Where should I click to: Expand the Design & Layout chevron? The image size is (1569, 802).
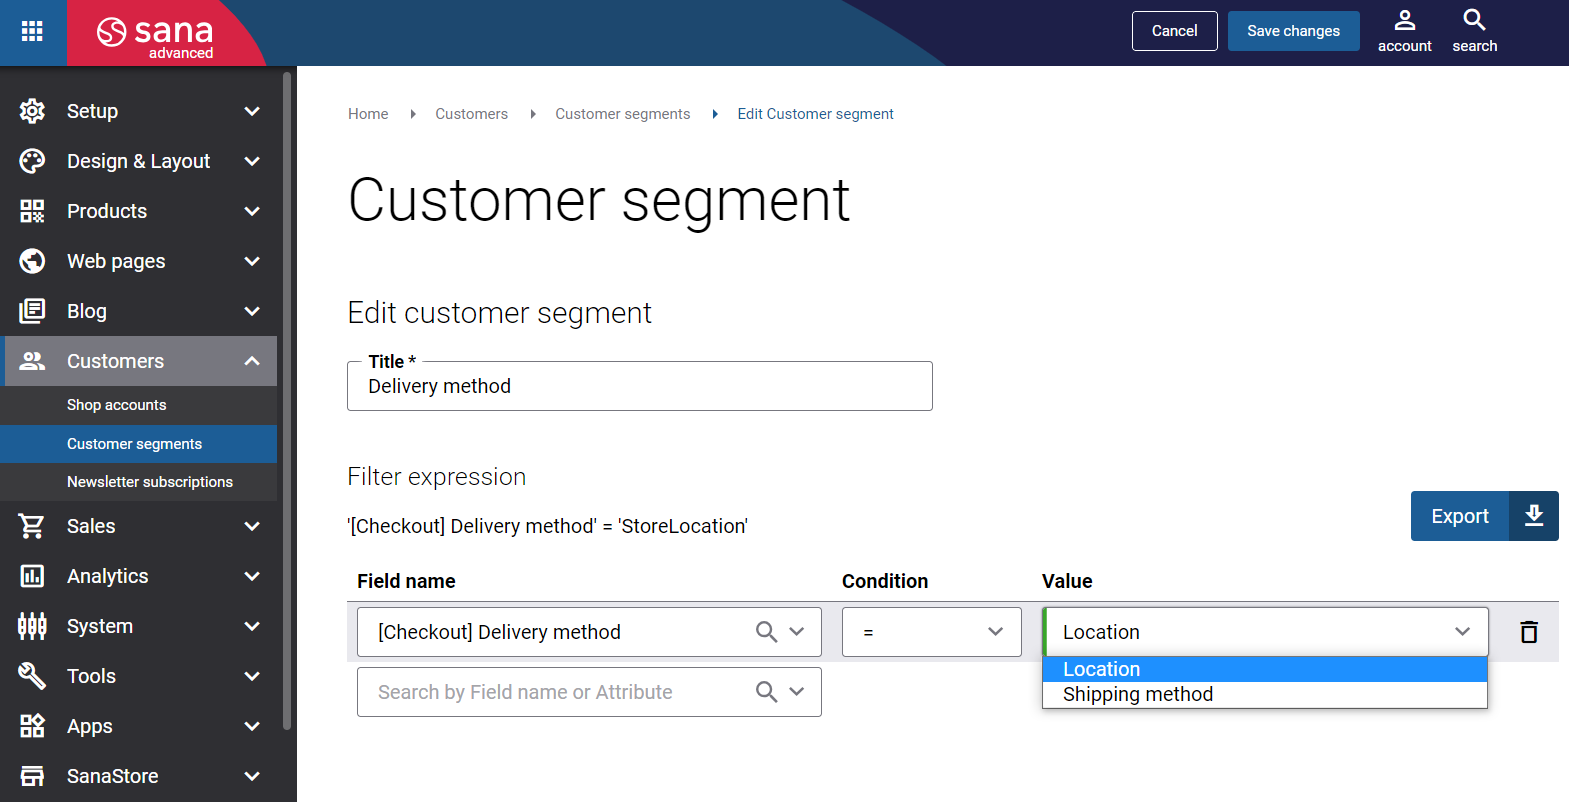tap(252, 161)
